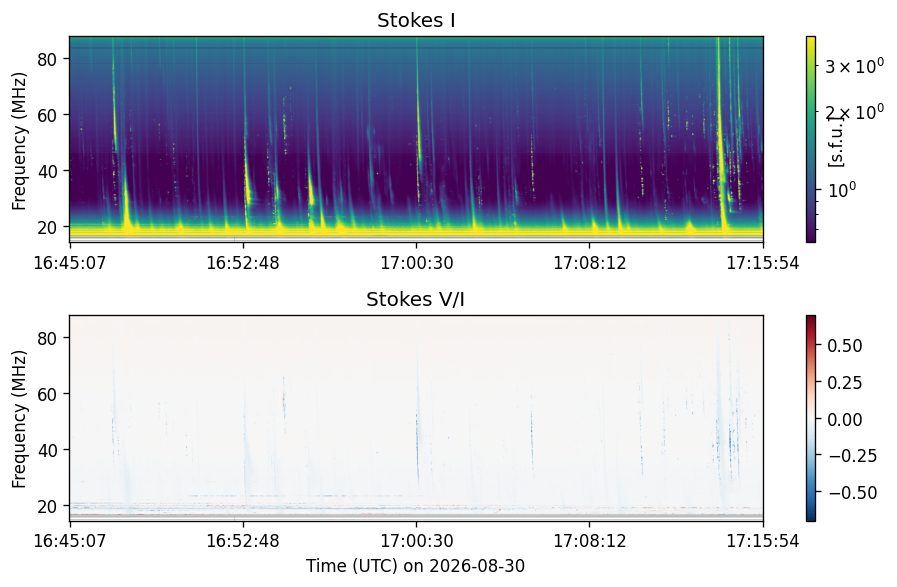Click the 16:45:07 tick on lower plot
The width and height of the screenshot is (897, 587).
click(70, 541)
